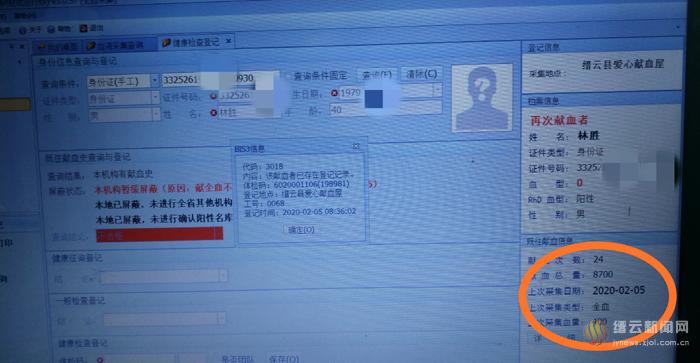
Task: Switch to the 健康检查登记 tab
Action: point(196,42)
